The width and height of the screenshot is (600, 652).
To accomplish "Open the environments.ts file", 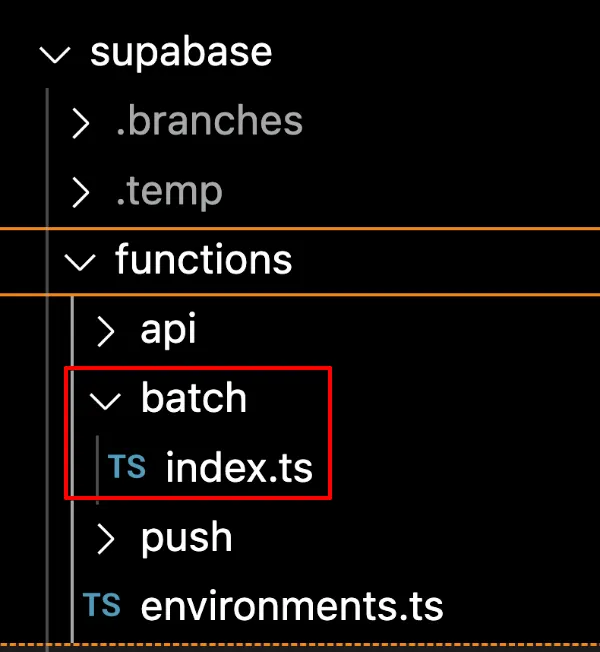I will coord(292,606).
